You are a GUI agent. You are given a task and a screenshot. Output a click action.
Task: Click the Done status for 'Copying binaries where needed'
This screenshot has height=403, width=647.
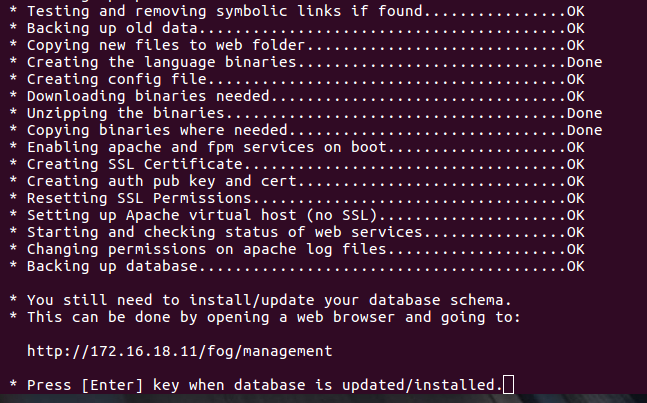[584, 130]
